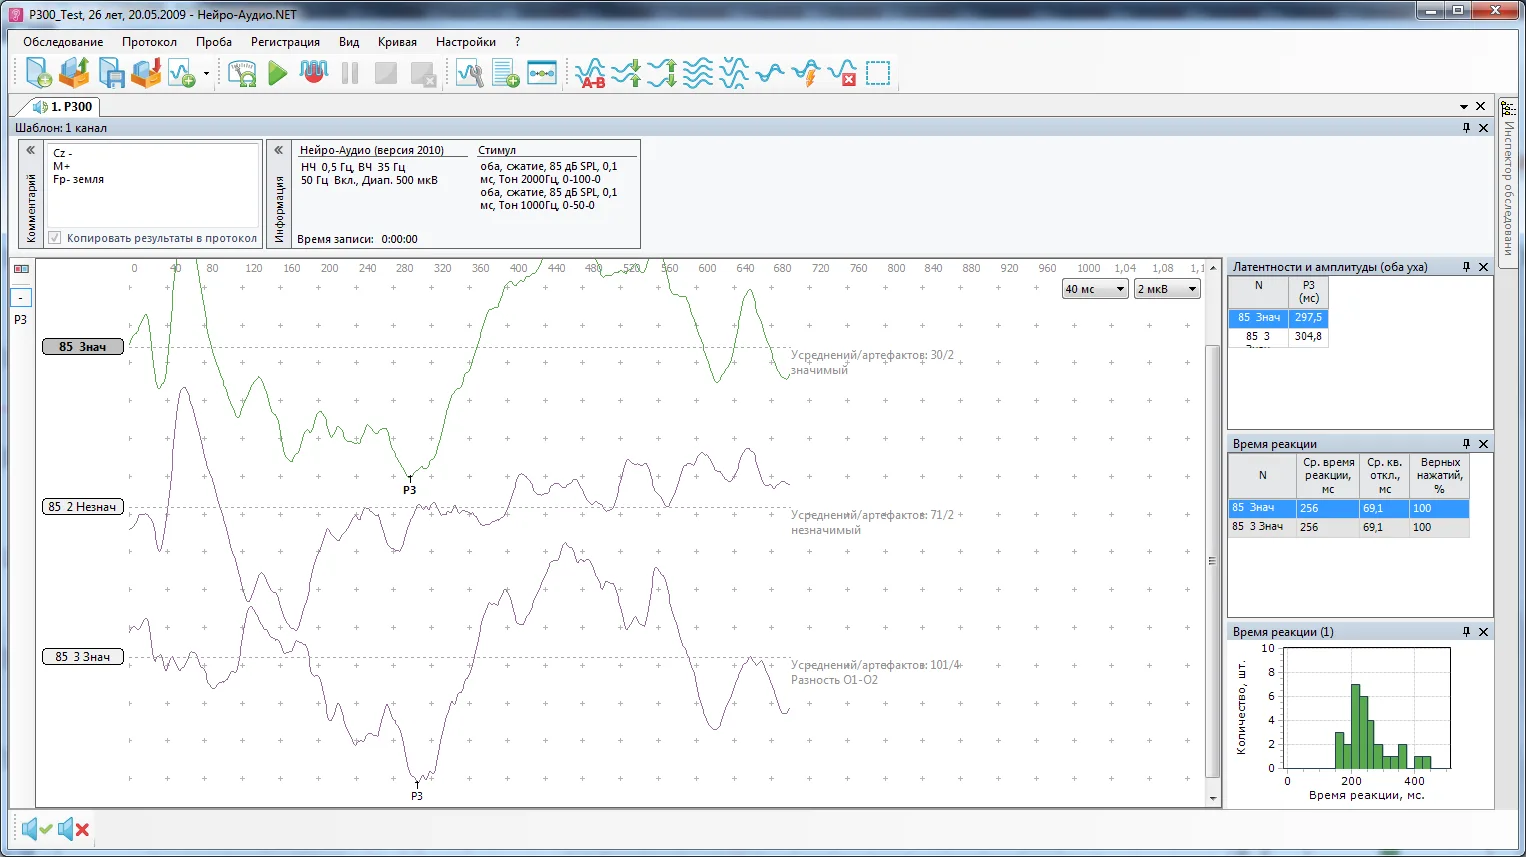Image resolution: width=1526 pixels, height=857 pixels.
Task: Select the dashed rectangle selection tool
Action: pyautogui.click(x=878, y=73)
